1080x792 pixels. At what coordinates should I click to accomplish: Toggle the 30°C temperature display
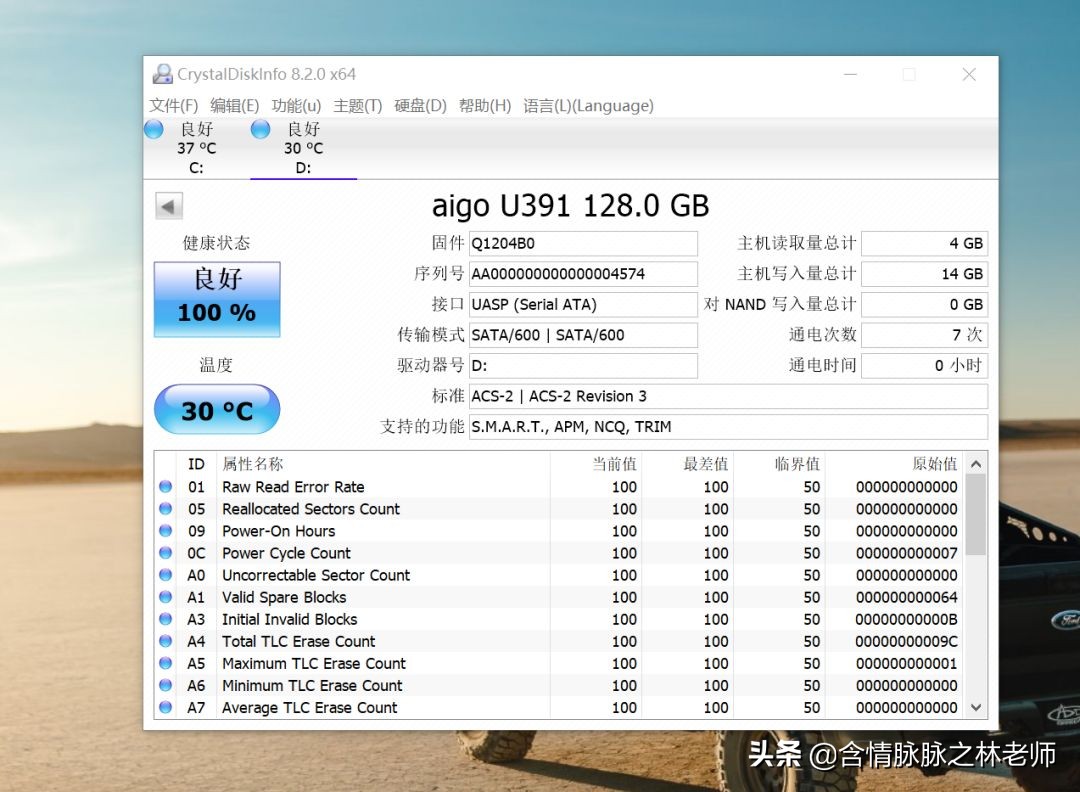tap(216, 409)
